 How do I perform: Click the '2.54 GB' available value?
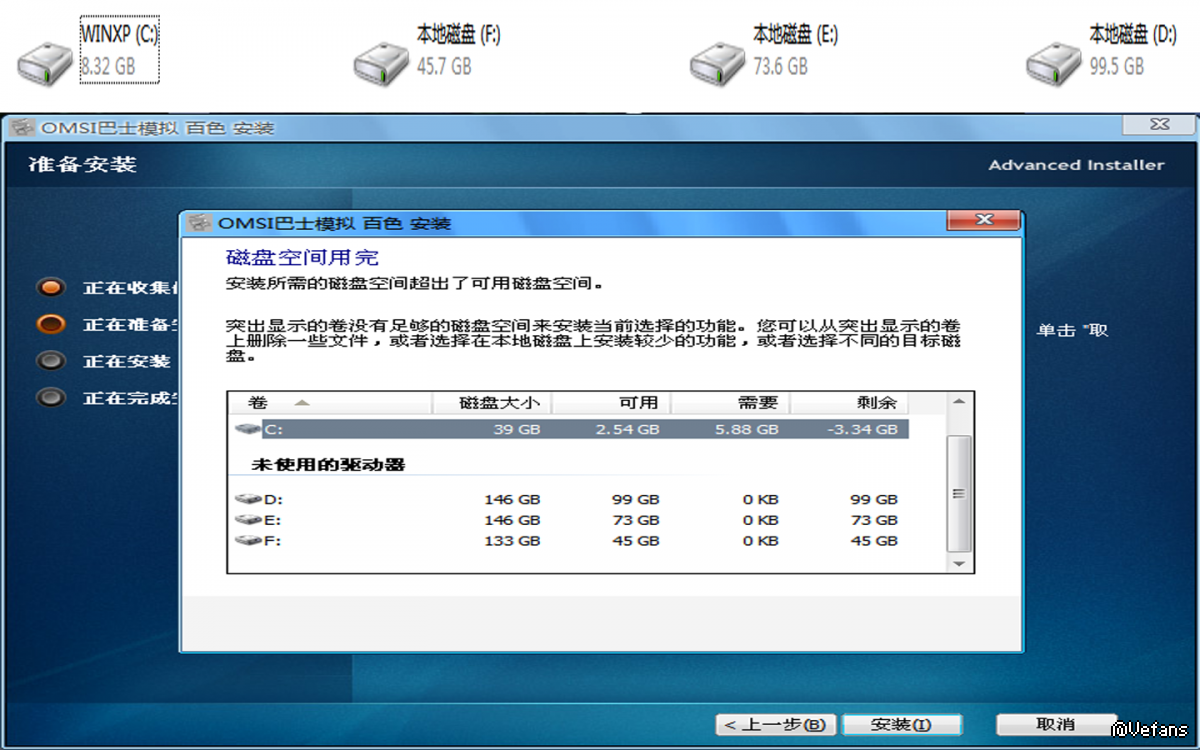point(628,429)
